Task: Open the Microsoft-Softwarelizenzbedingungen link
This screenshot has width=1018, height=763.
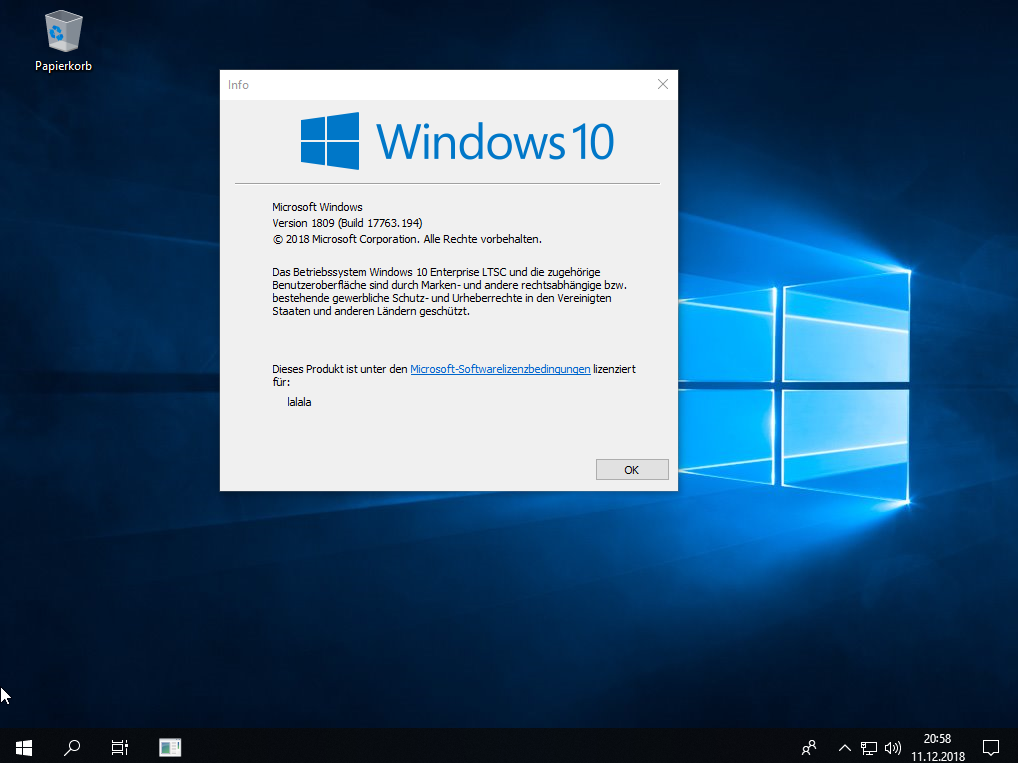Action: click(500, 369)
